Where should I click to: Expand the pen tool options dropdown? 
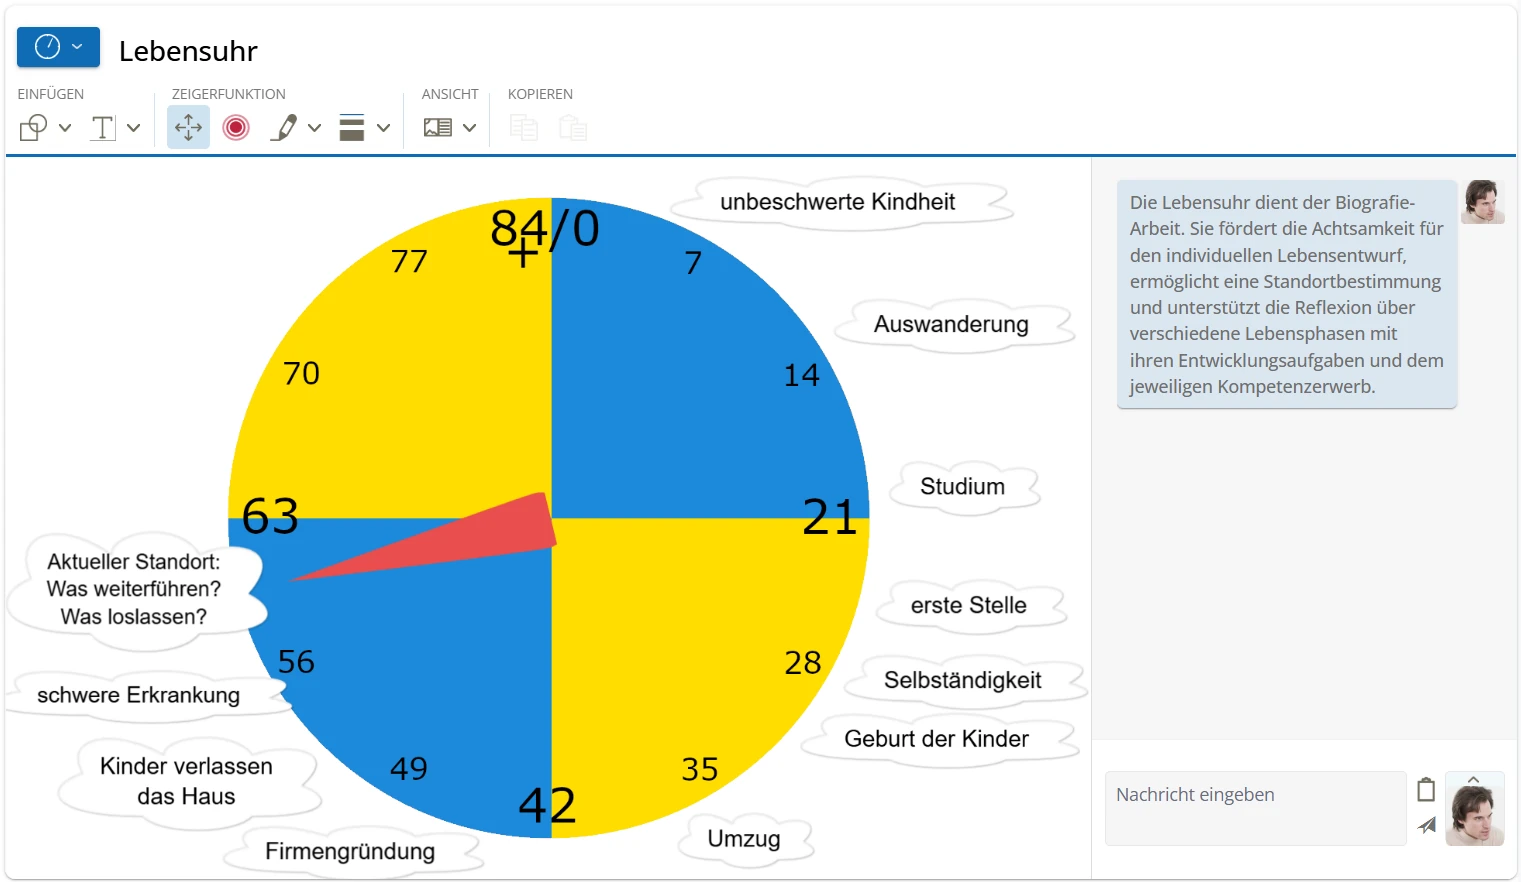tap(314, 128)
